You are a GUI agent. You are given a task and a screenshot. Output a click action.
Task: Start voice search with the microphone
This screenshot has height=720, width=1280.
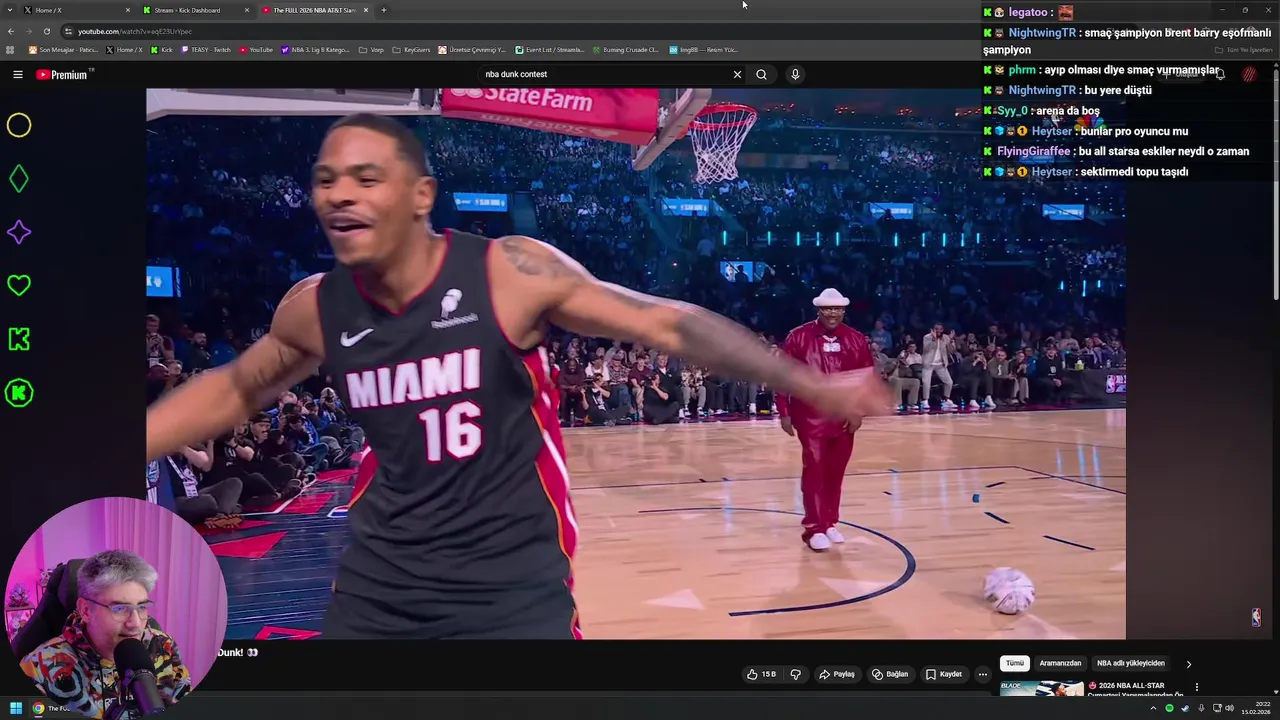[795, 74]
